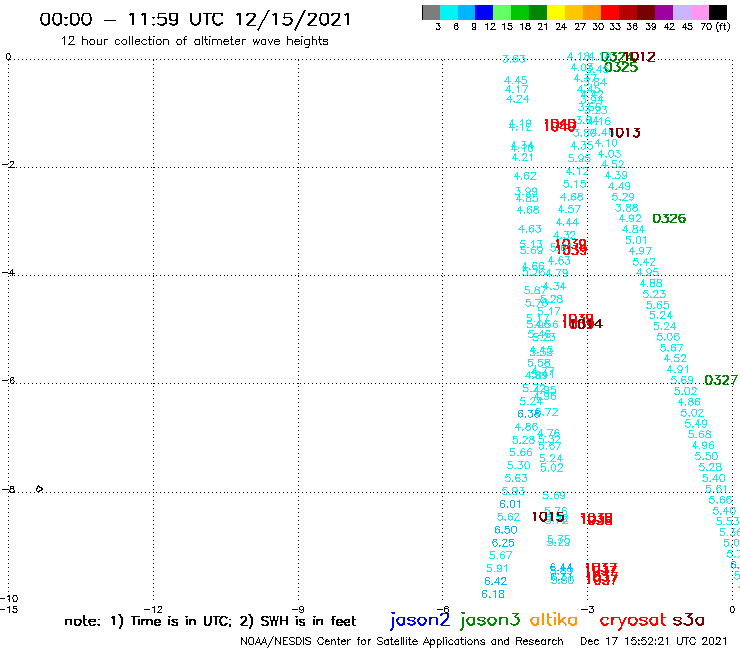Click the green track time label 0325
This screenshot has height=650, width=740.
point(621,68)
